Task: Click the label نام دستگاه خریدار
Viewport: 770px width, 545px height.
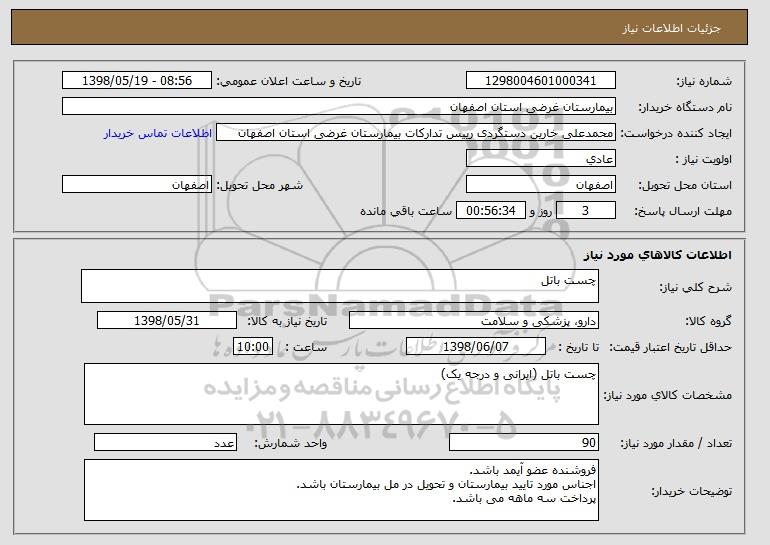Action: pos(686,107)
